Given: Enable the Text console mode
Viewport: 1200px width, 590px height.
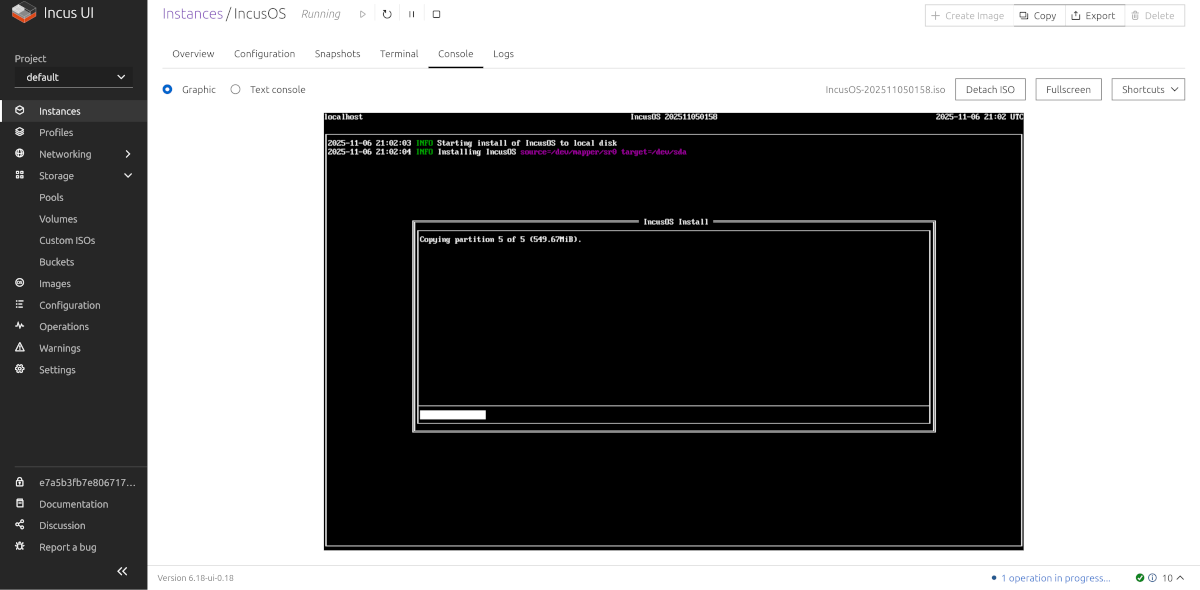Looking at the screenshot, I should coord(235,89).
